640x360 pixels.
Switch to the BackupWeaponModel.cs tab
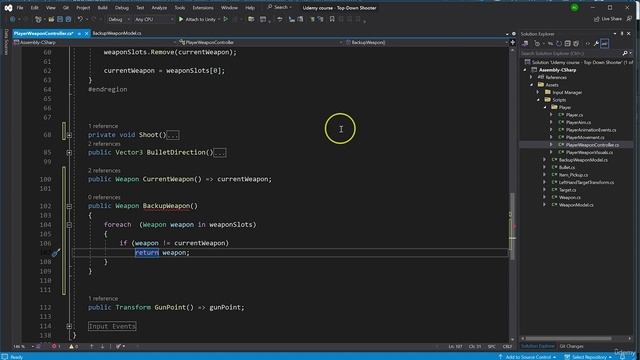pyautogui.click(x=117, y=33)
